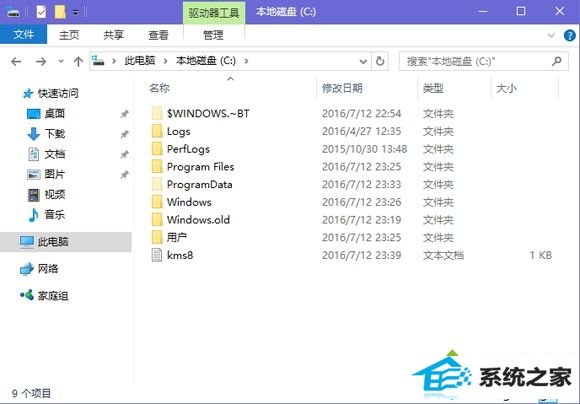Viewport: 580px width, 404px height.
Task: Go forward with the right arrow
Action: click(41, 61)
